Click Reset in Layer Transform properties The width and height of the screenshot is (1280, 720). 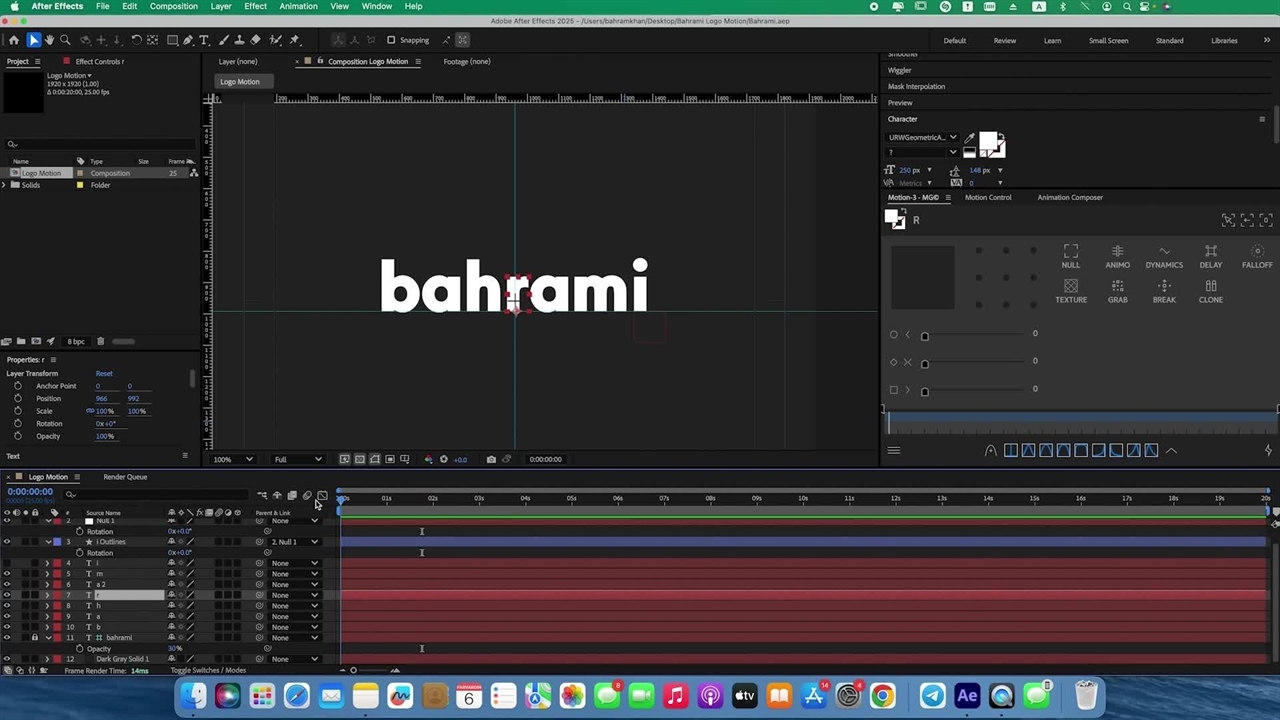coord(104,374)
